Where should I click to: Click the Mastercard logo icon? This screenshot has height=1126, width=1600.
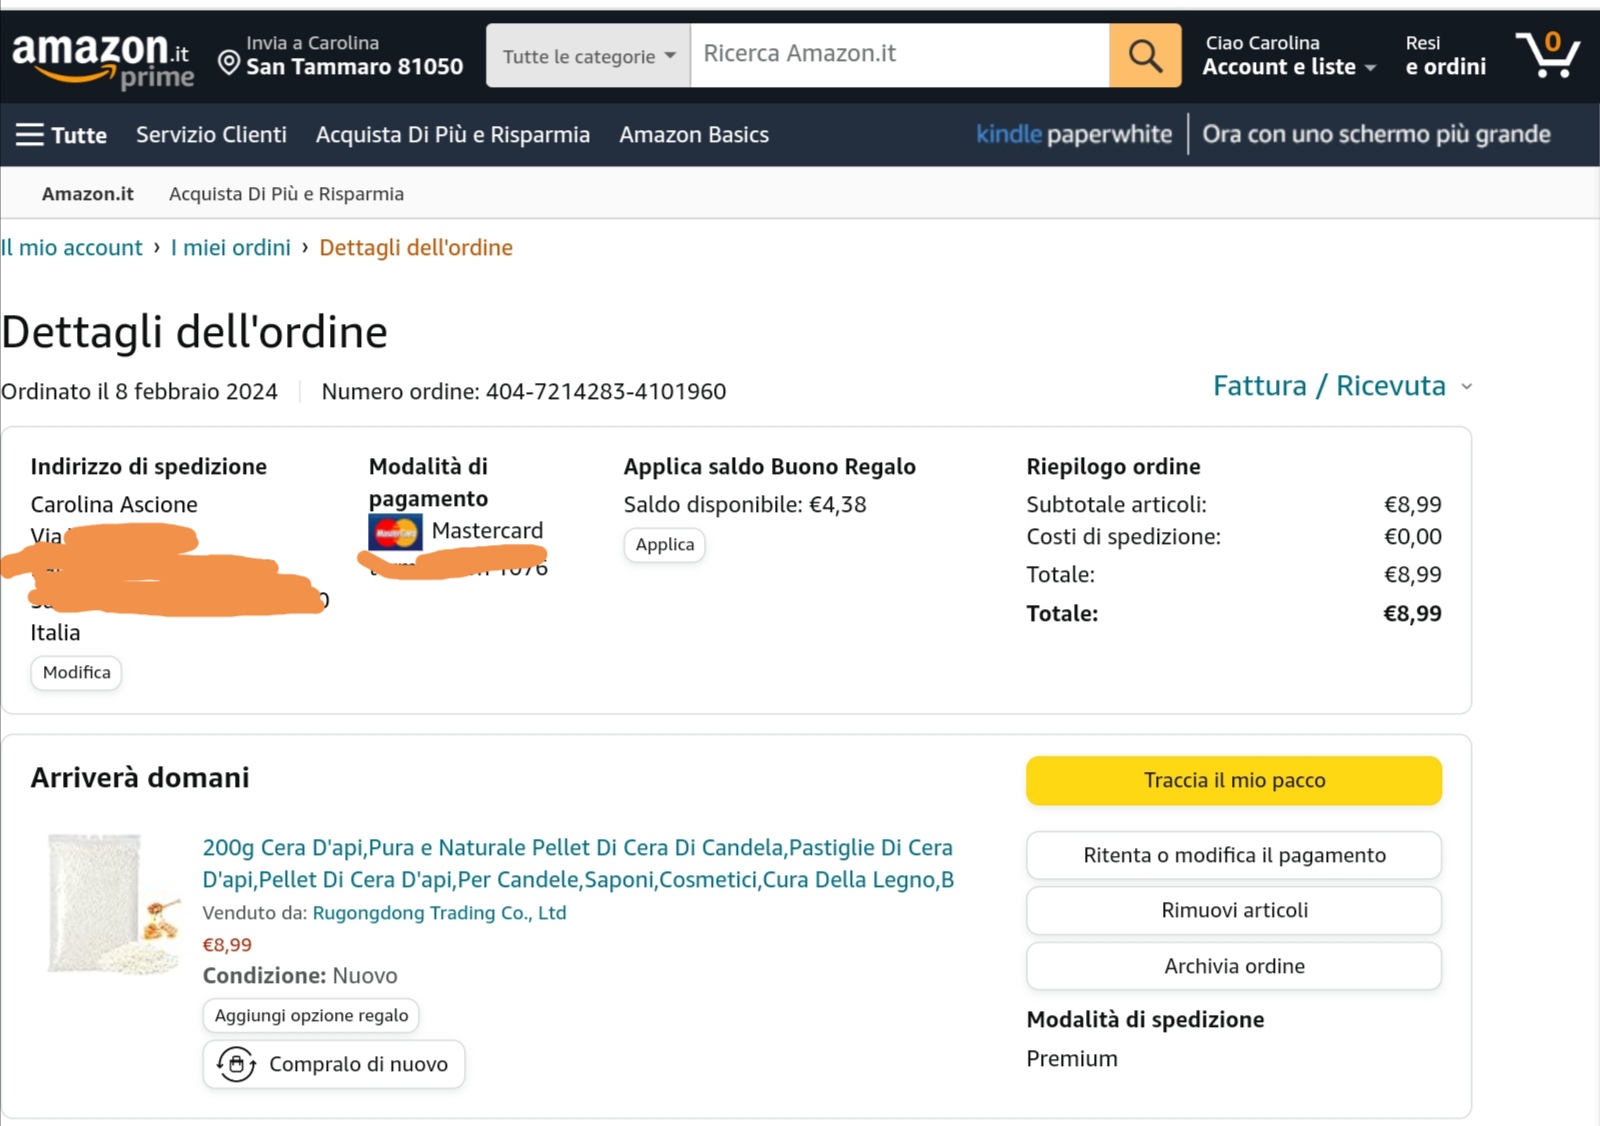(x=395, y=532)
